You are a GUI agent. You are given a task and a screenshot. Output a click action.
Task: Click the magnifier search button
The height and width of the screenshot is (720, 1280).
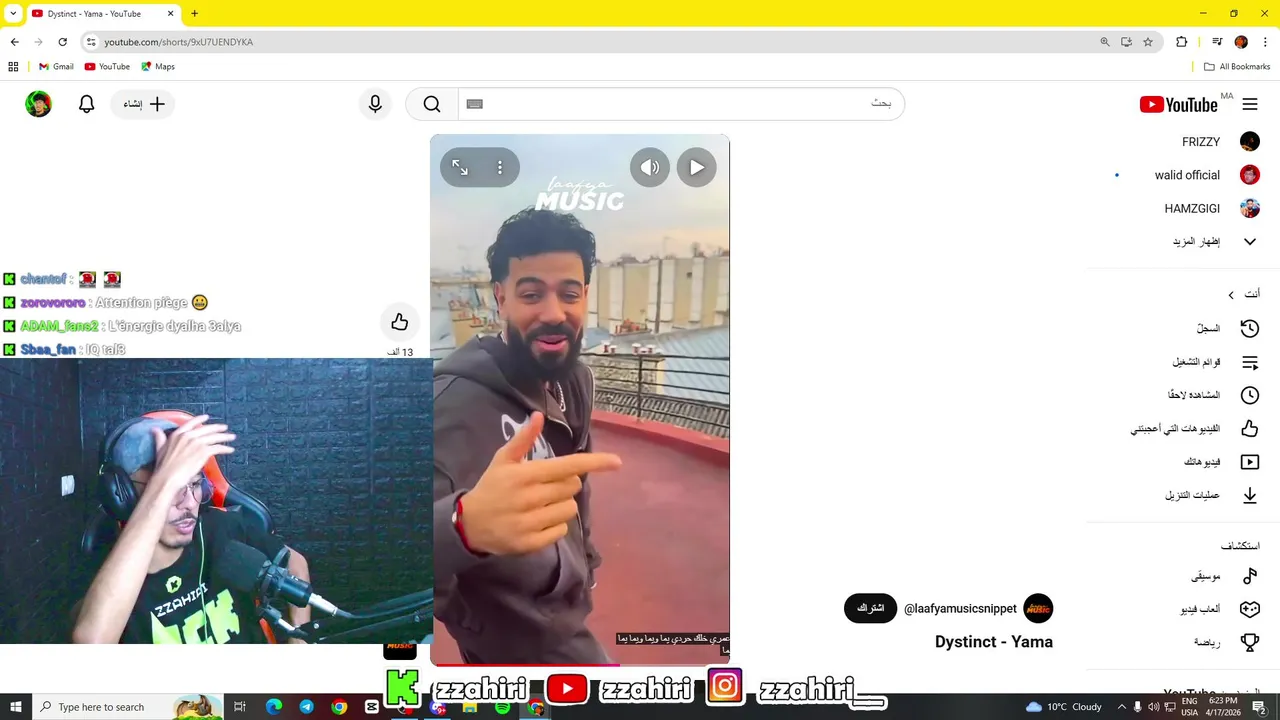pos(432,104)
